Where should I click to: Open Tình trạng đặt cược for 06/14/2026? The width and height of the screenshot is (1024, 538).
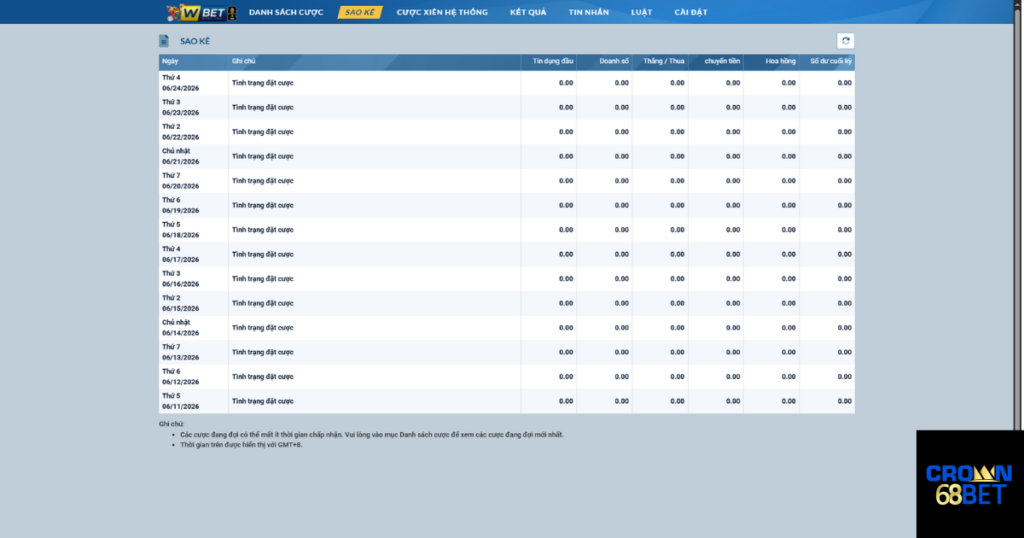click(263, 328)
